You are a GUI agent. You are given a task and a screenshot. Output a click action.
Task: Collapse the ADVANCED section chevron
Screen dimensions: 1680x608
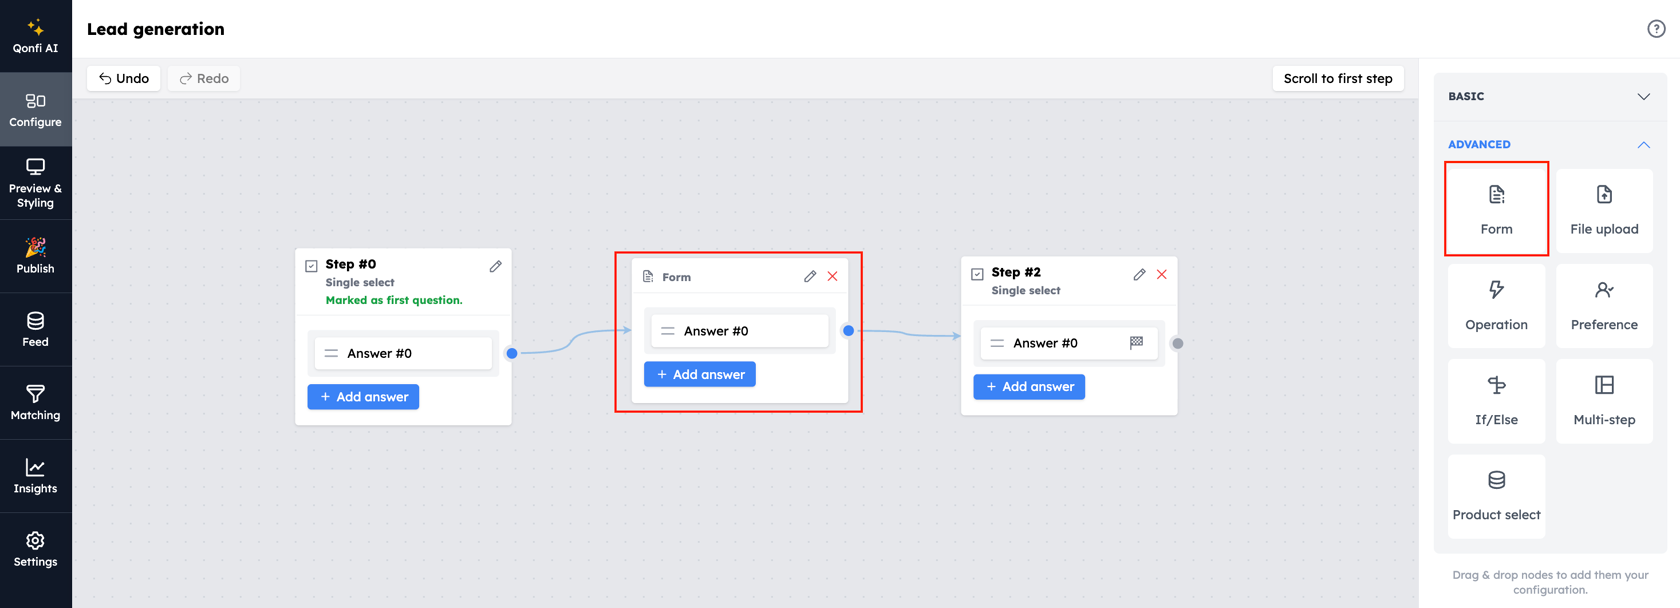(1643, 145)
